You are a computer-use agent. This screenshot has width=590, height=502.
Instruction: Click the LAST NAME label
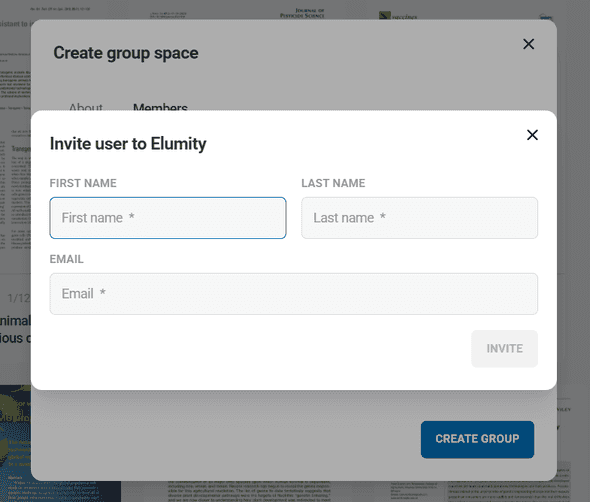point(333,183)
